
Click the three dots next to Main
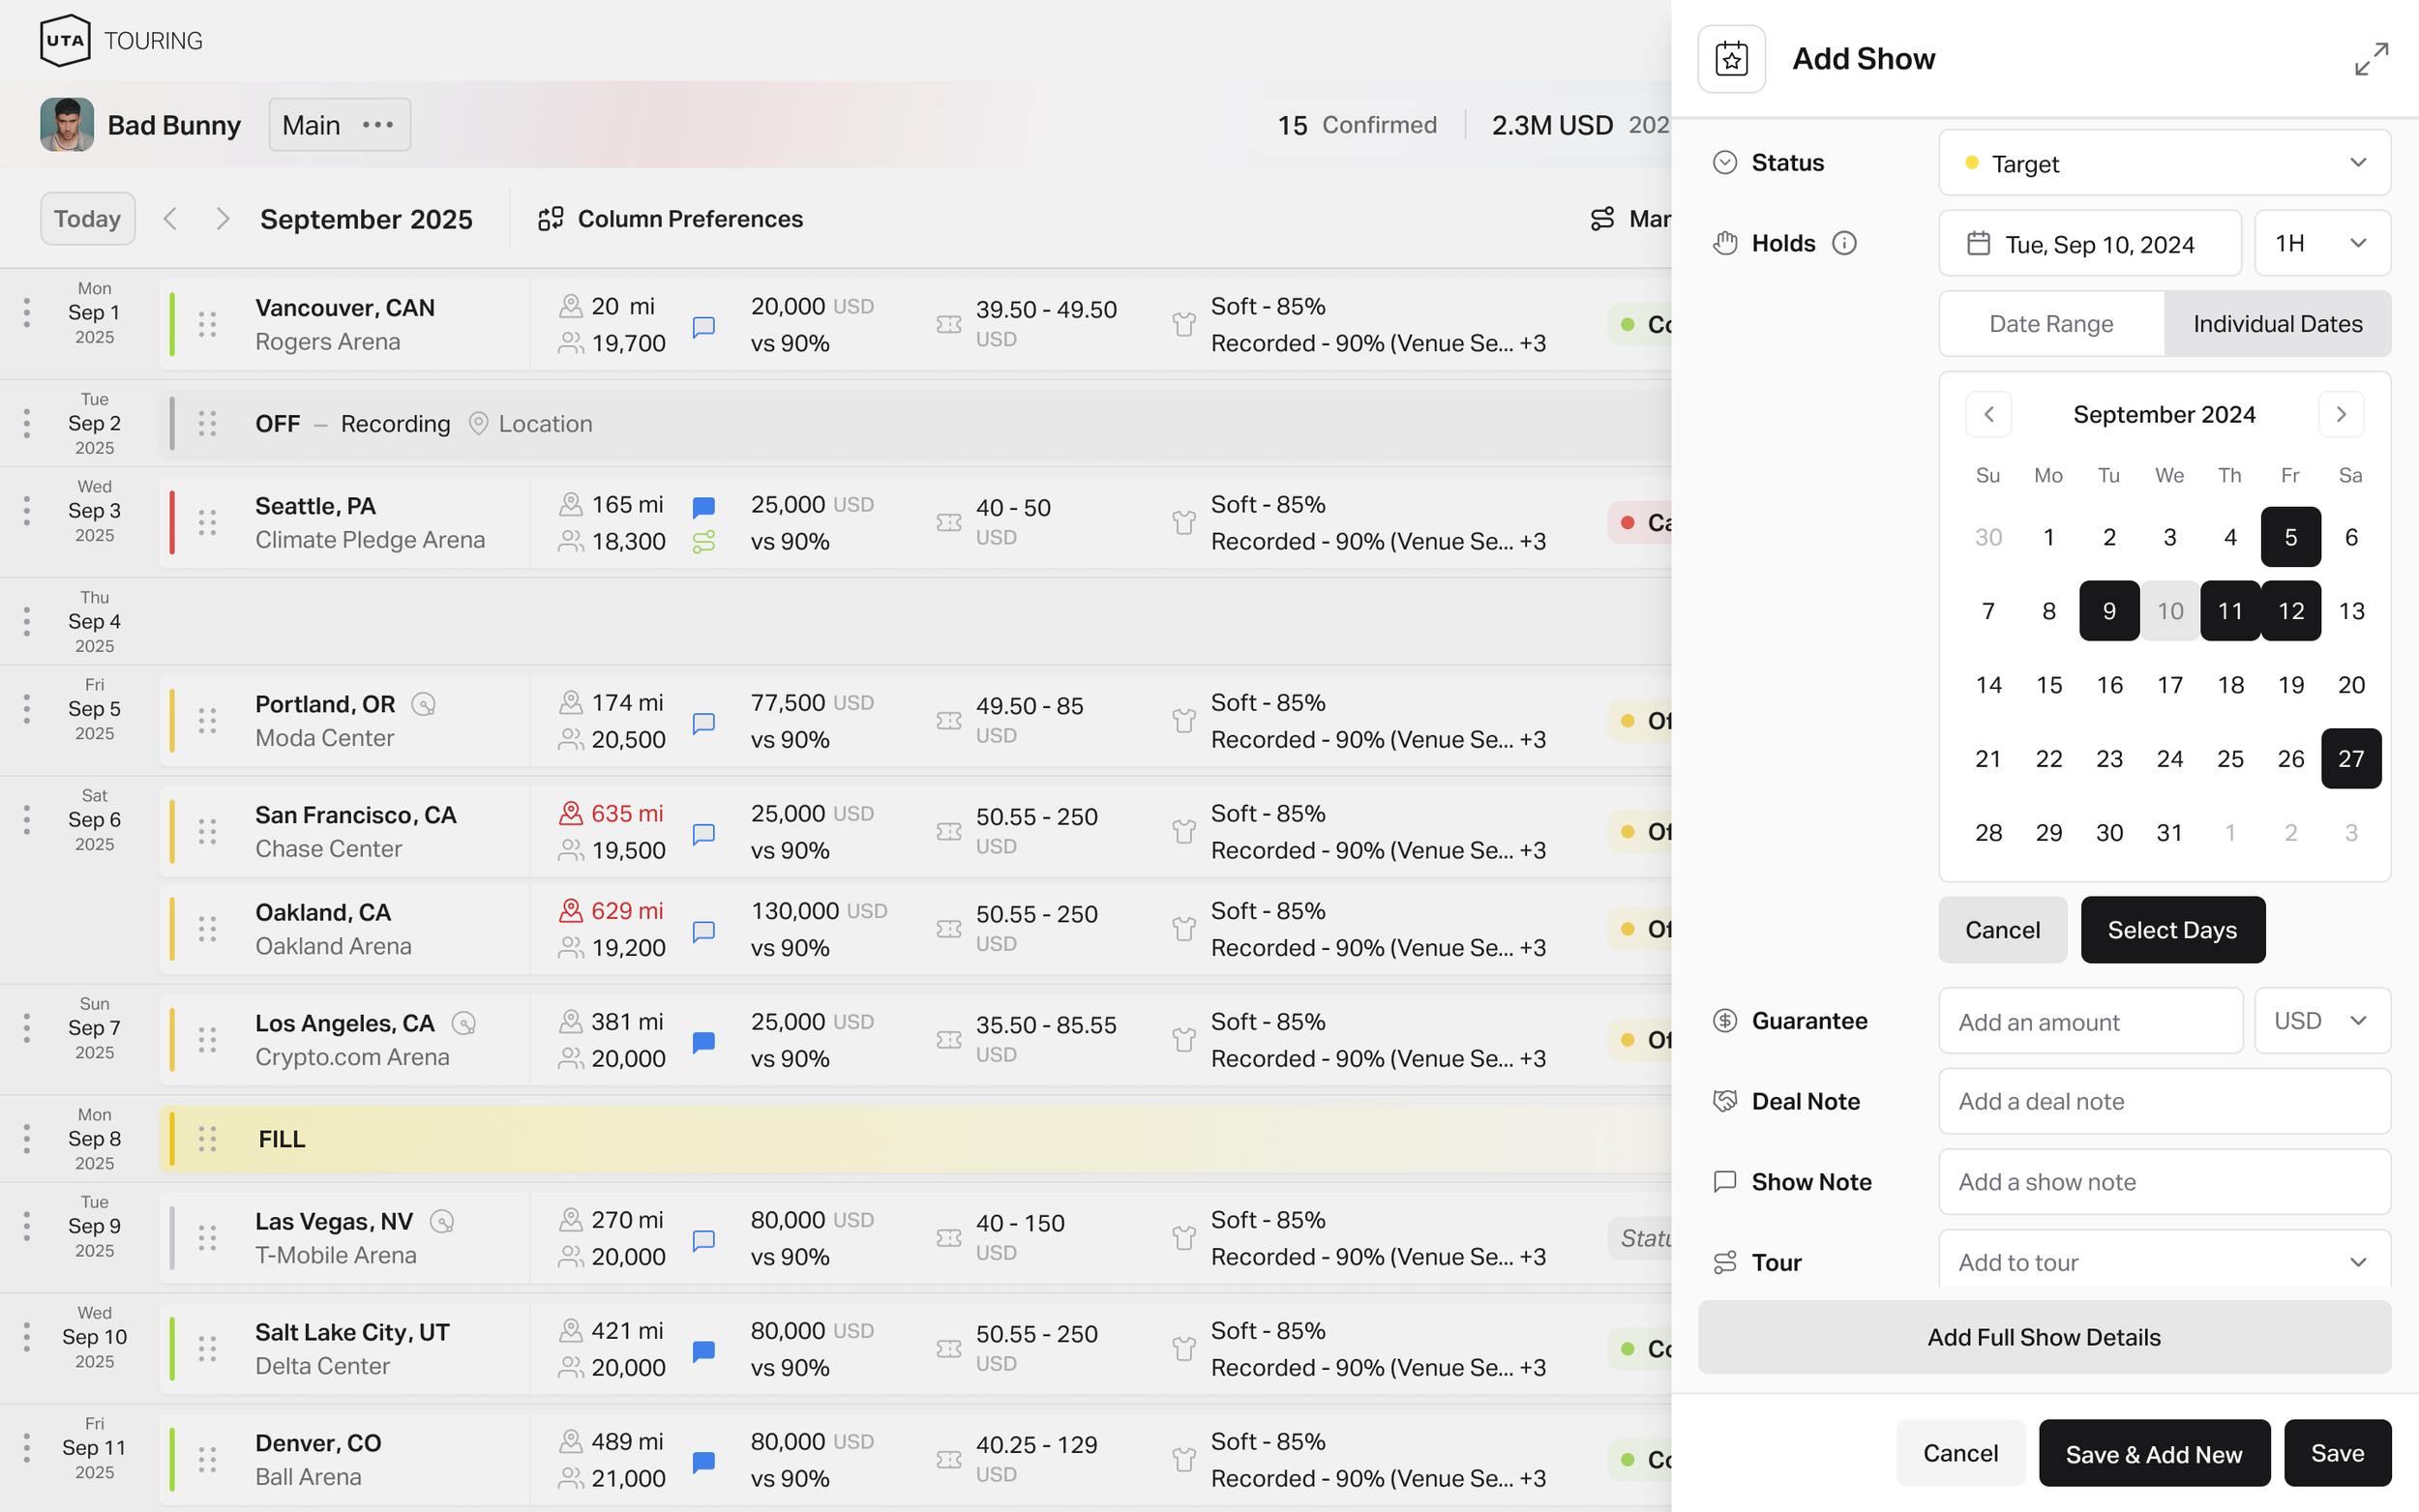click(x=378, y=125)
